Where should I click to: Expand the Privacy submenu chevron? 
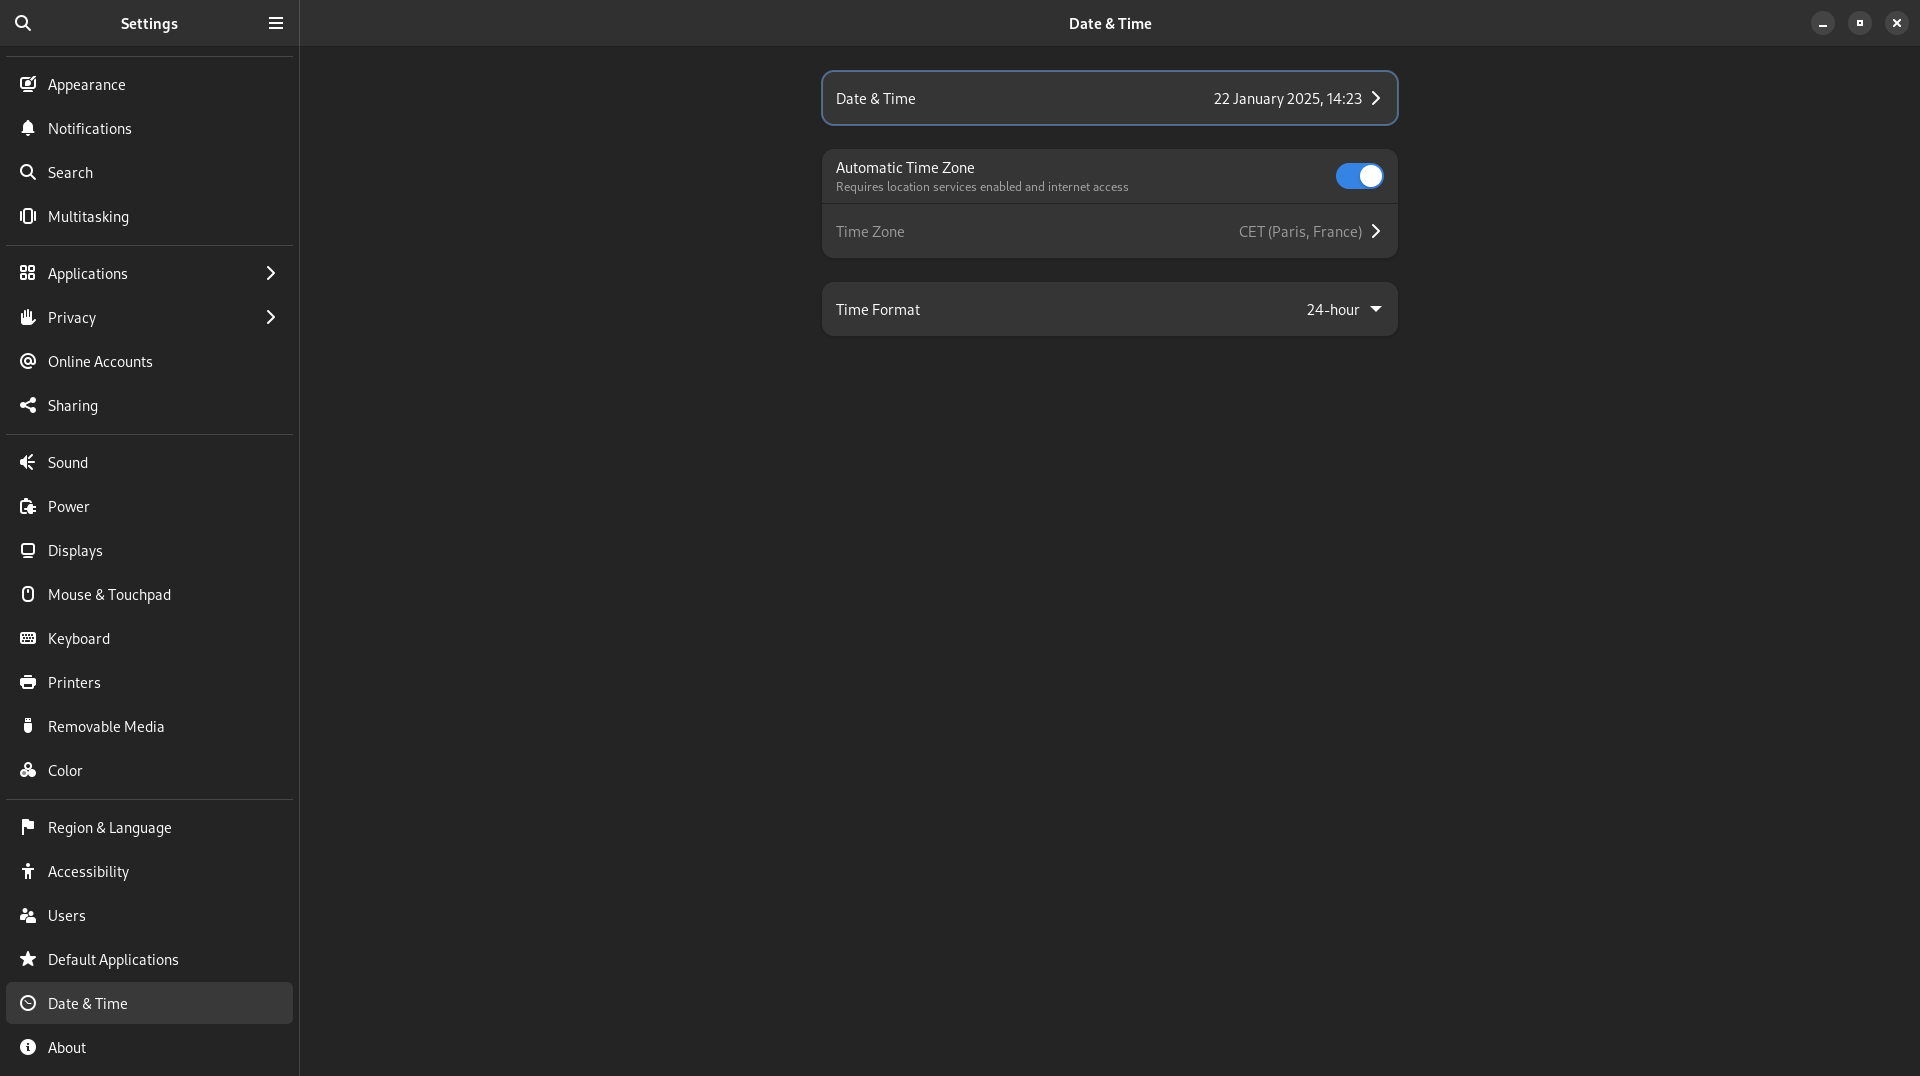tap(270, 317)
